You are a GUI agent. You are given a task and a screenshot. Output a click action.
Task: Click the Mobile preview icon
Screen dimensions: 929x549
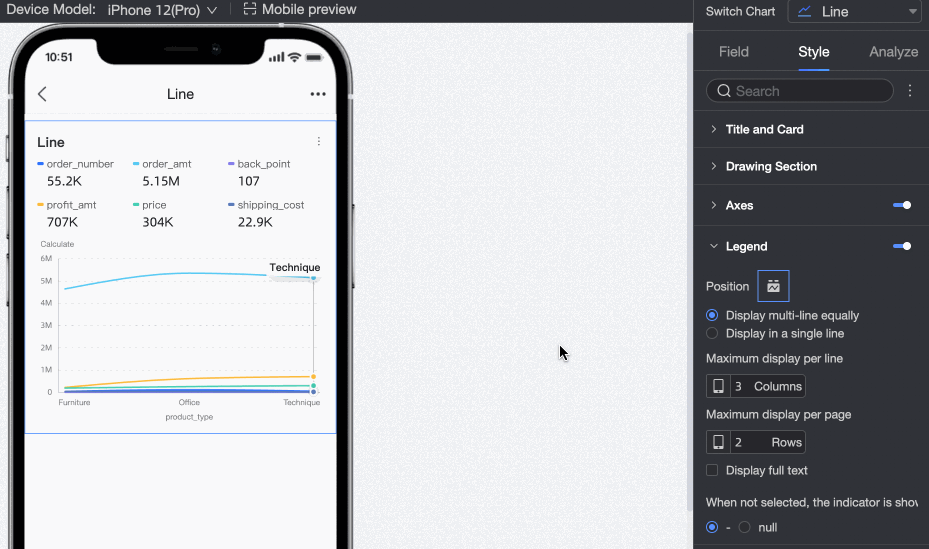pyautogui.click(x=250, y=9)
